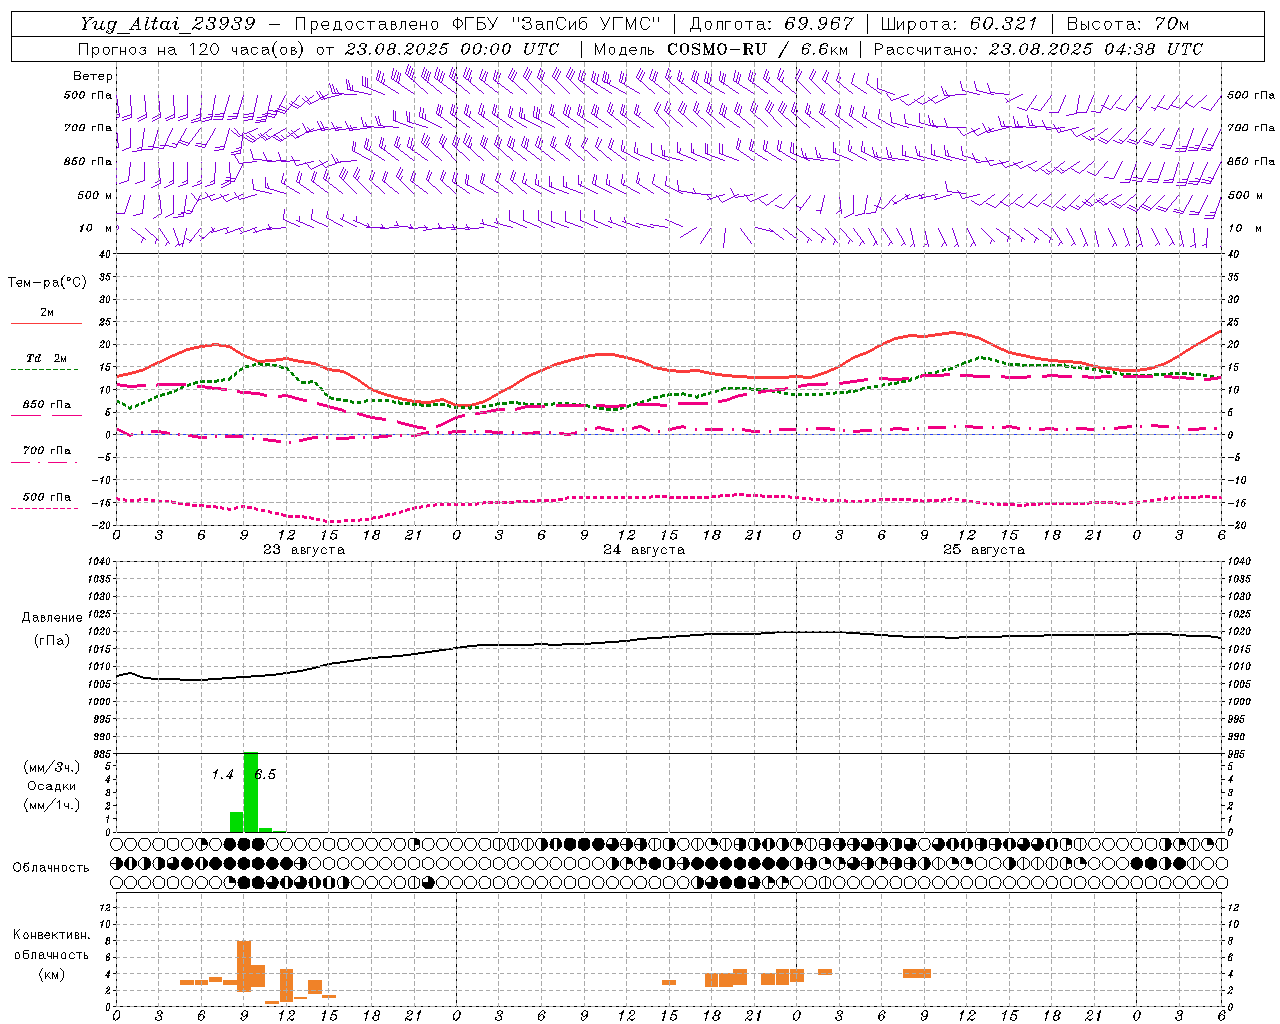This screenshot has width=1280, height=1024.
Task: Click the Широта: 60.321 value
Action: click(x=959, y=24)
